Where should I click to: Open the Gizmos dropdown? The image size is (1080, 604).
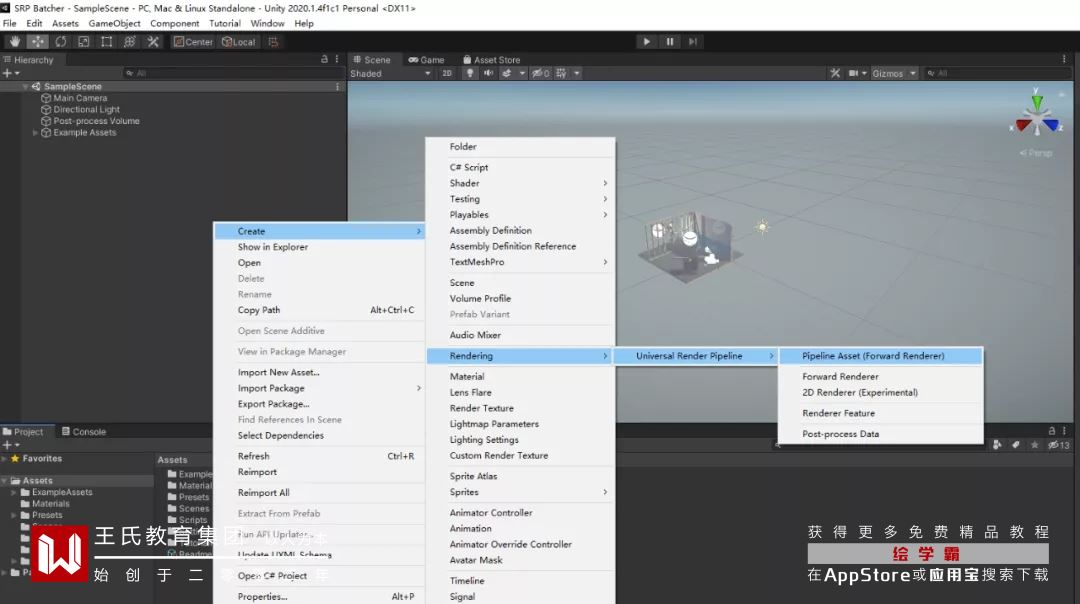coord(892,73)
